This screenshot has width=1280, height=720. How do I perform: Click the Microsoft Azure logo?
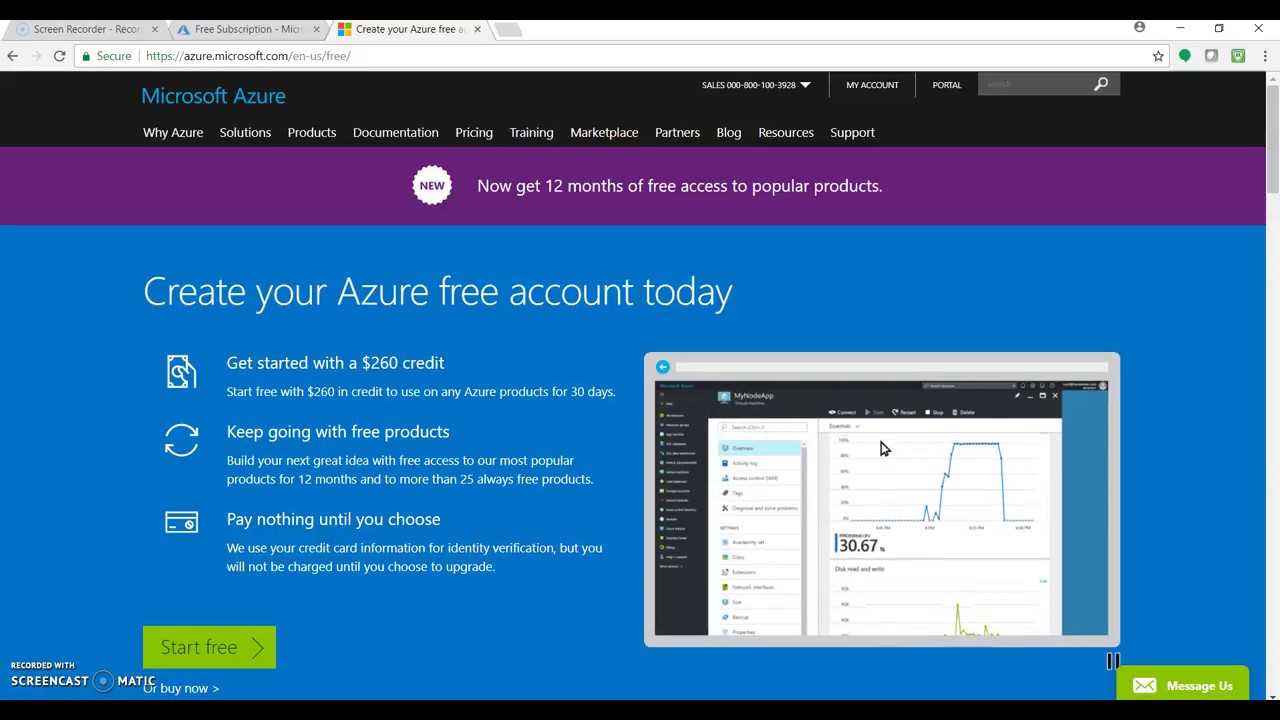tap(213, 96)
